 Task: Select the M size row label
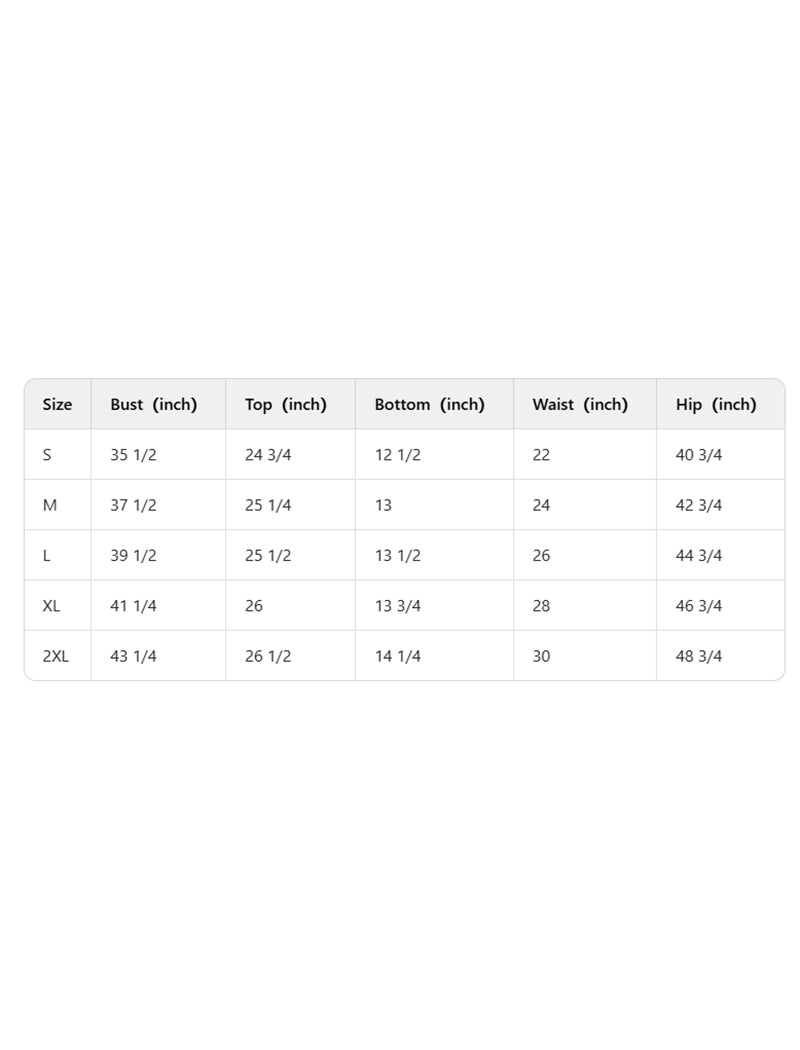coord(50,505)
